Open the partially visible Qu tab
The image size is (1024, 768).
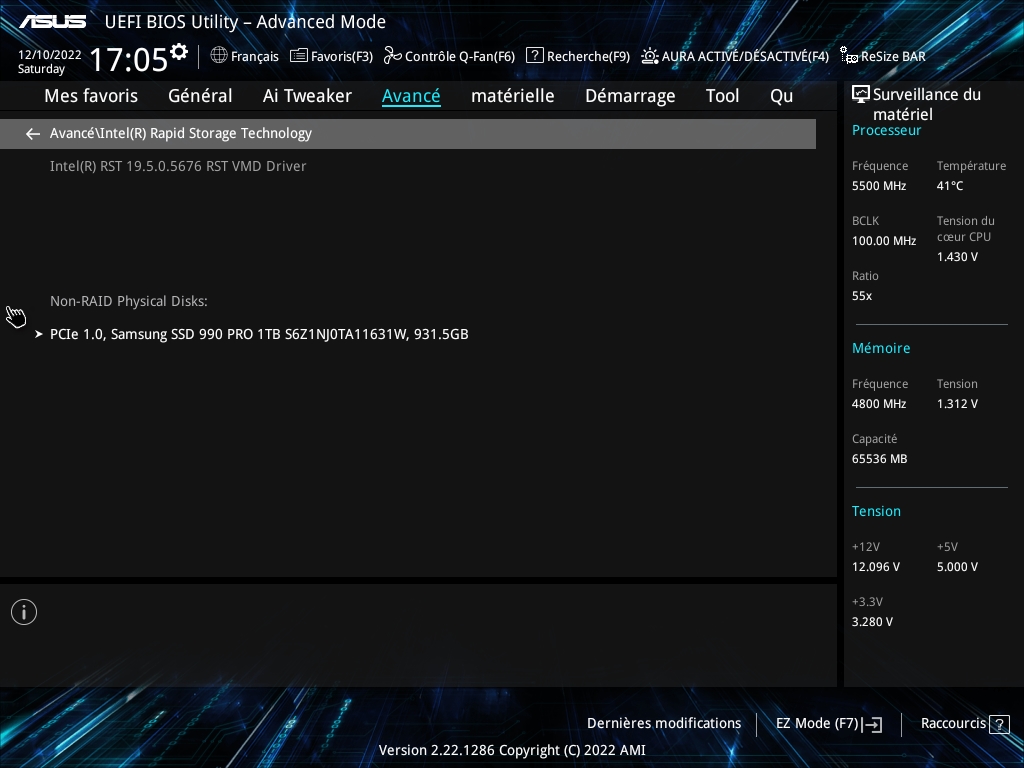coord(782,96)
